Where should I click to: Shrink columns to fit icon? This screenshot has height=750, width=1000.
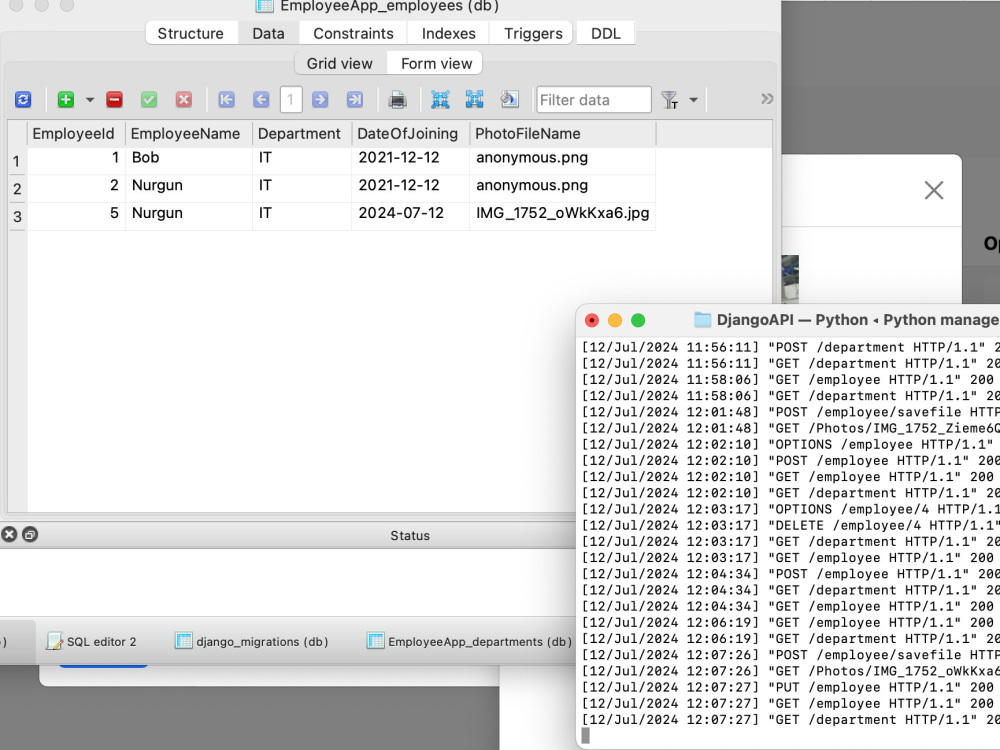[x=440, y=99]
